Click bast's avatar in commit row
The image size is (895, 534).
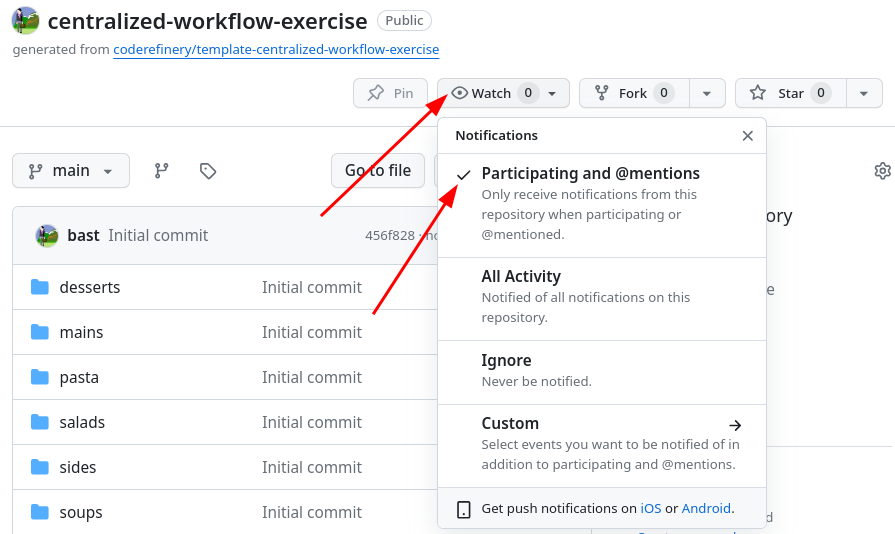pos(47,236)
